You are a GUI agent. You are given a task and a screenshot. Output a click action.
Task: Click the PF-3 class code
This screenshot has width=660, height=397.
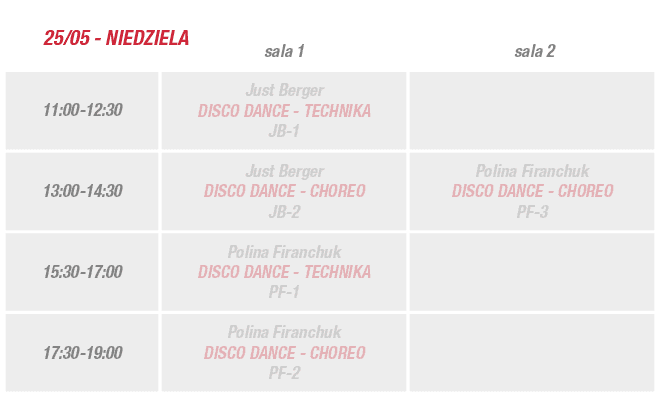[x=532, y=212]
